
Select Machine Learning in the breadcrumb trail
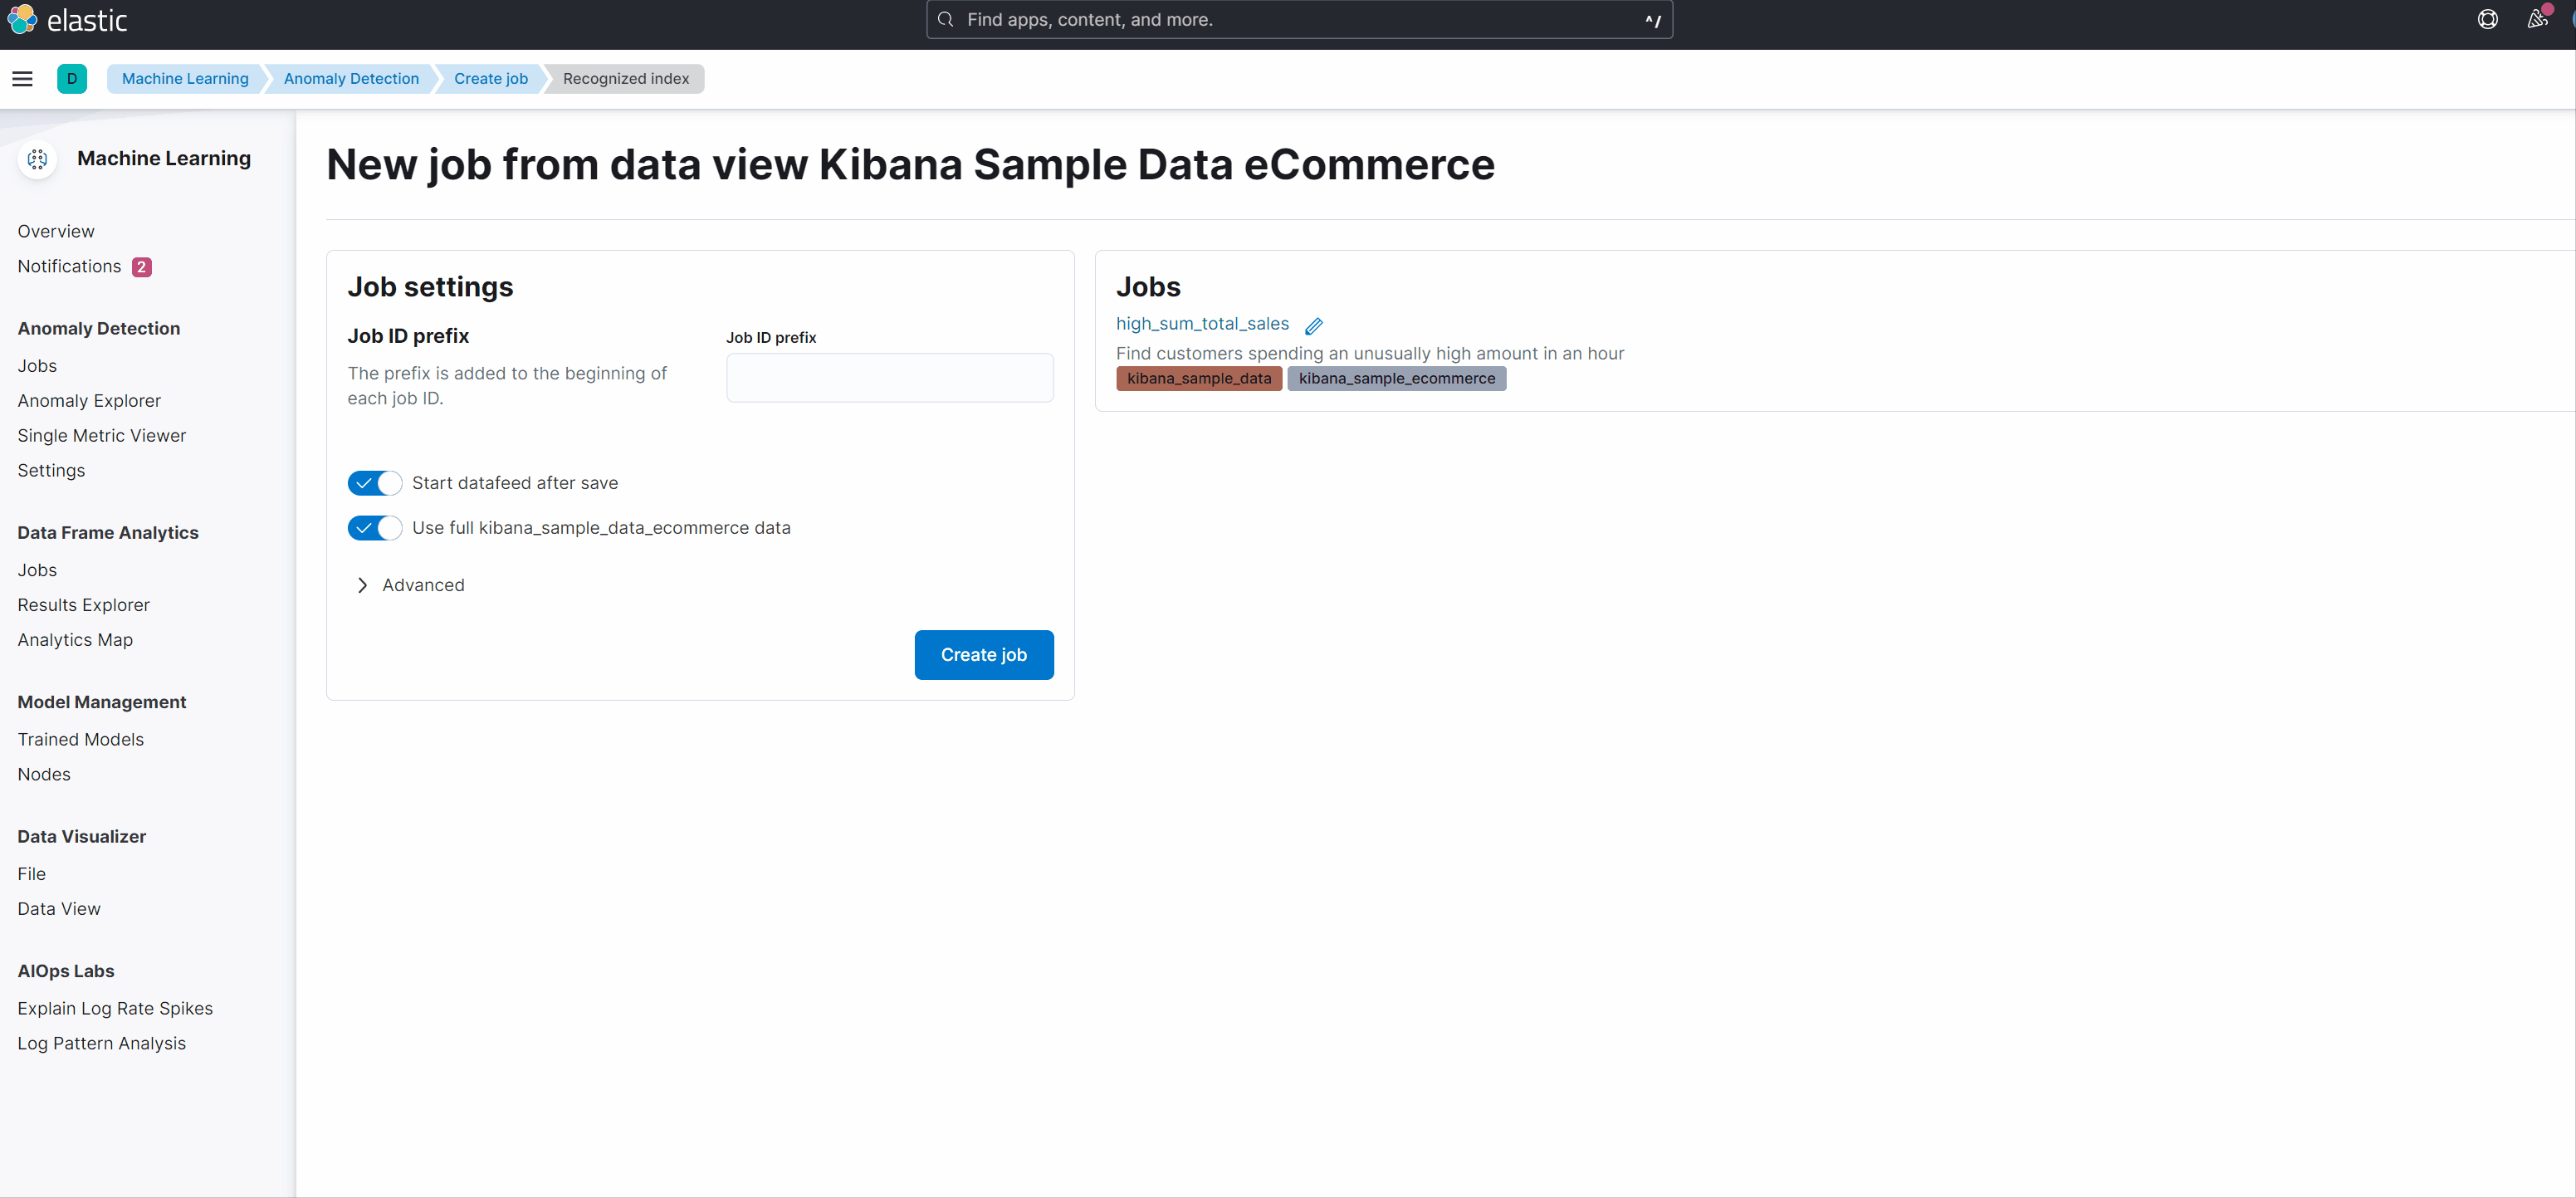[185, 79]
